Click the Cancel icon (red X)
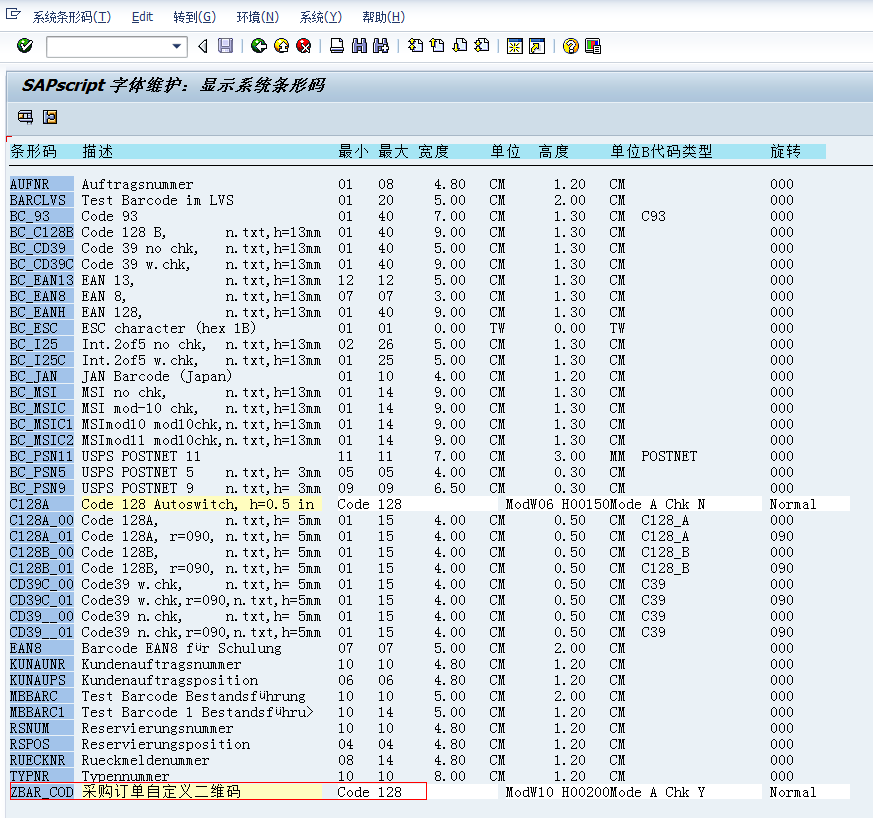873x818 pixels. [x=305, y=46]
